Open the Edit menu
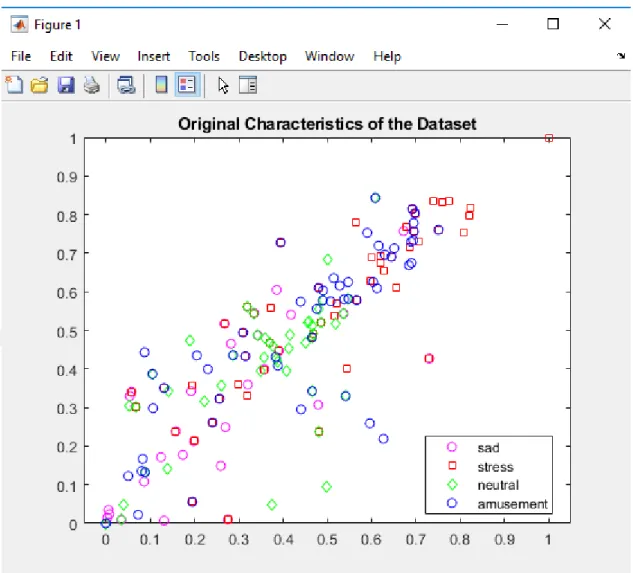Viewport: 633px width, 573px height. tap(61, 56)
